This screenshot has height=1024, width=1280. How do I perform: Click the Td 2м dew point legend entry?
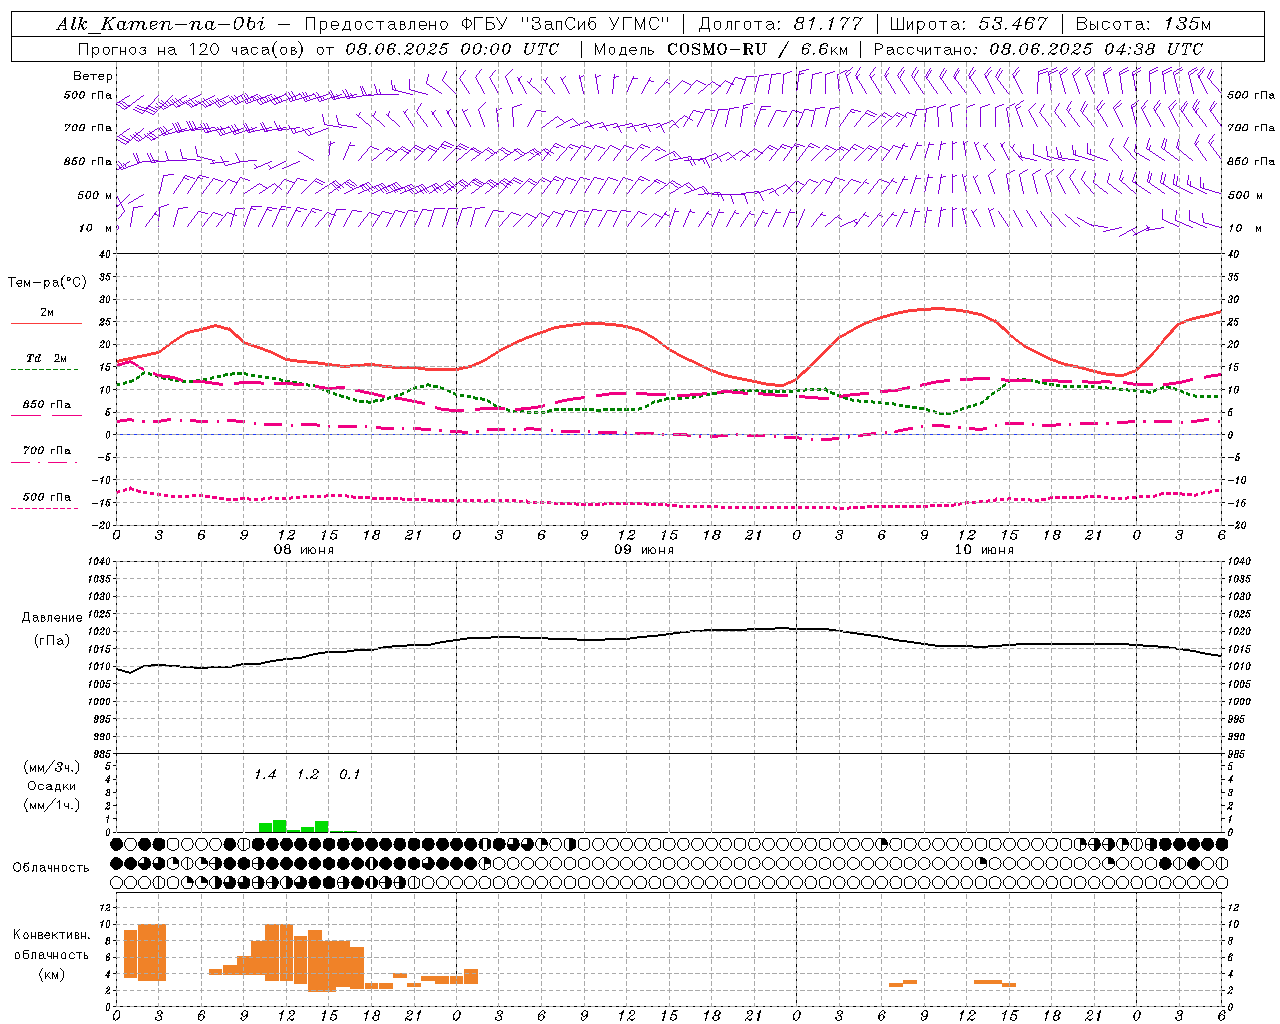(46, 358)
